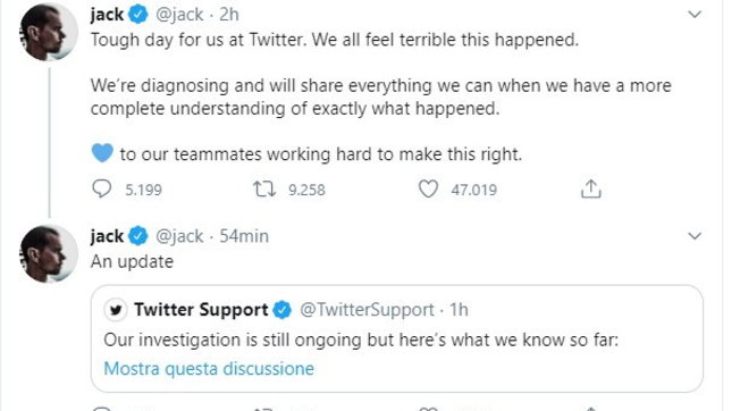
Task: Open the first tweet's options chevron menu
Action: (x=696, y=15)
